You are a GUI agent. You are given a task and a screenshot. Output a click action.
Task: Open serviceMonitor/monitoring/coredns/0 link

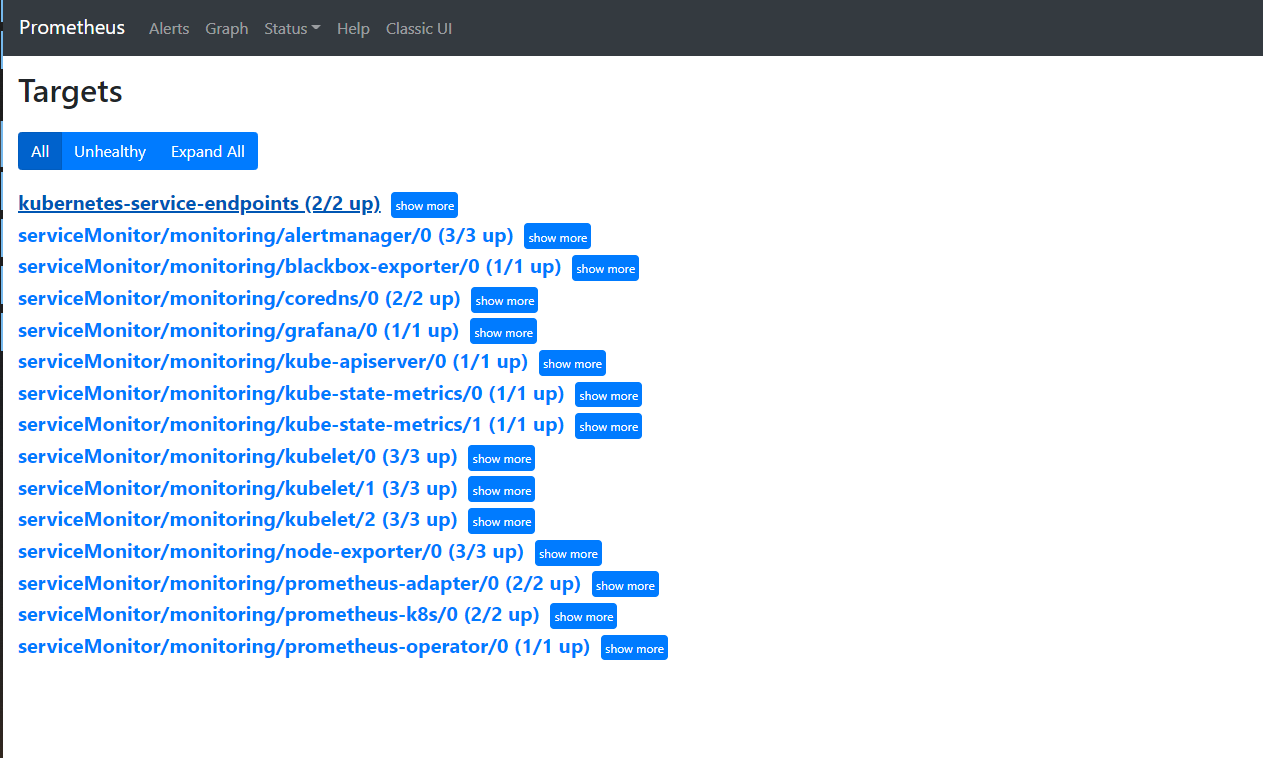point(239,299)
